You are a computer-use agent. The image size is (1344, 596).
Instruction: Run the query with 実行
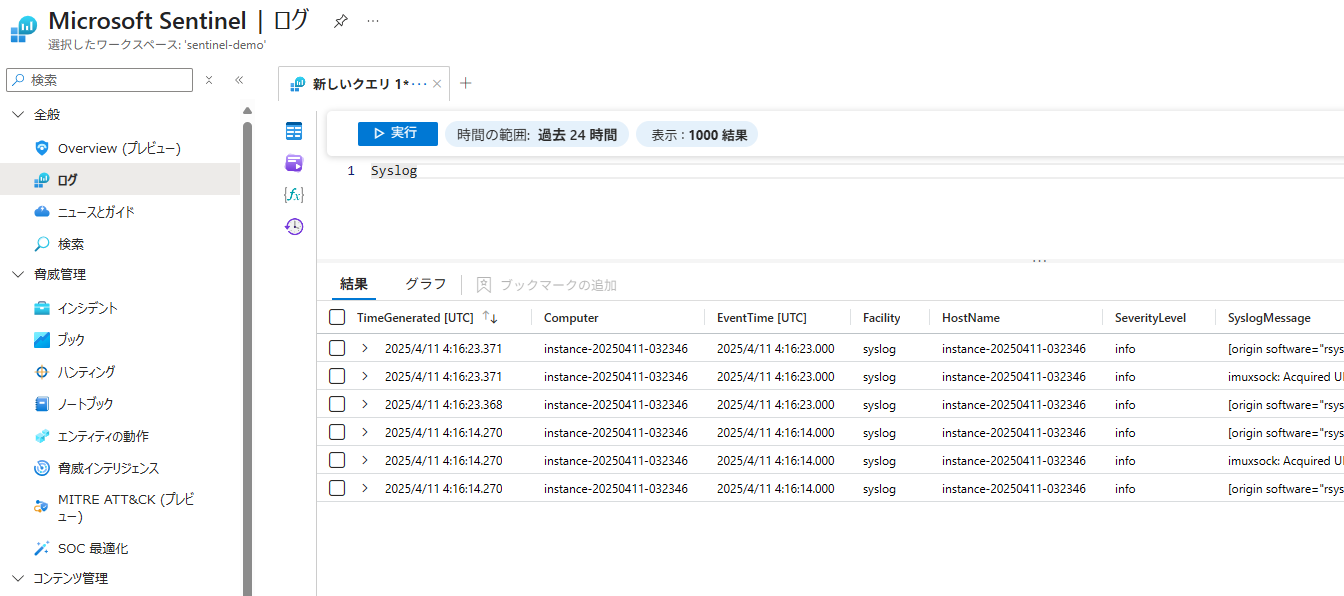[398, 133]
